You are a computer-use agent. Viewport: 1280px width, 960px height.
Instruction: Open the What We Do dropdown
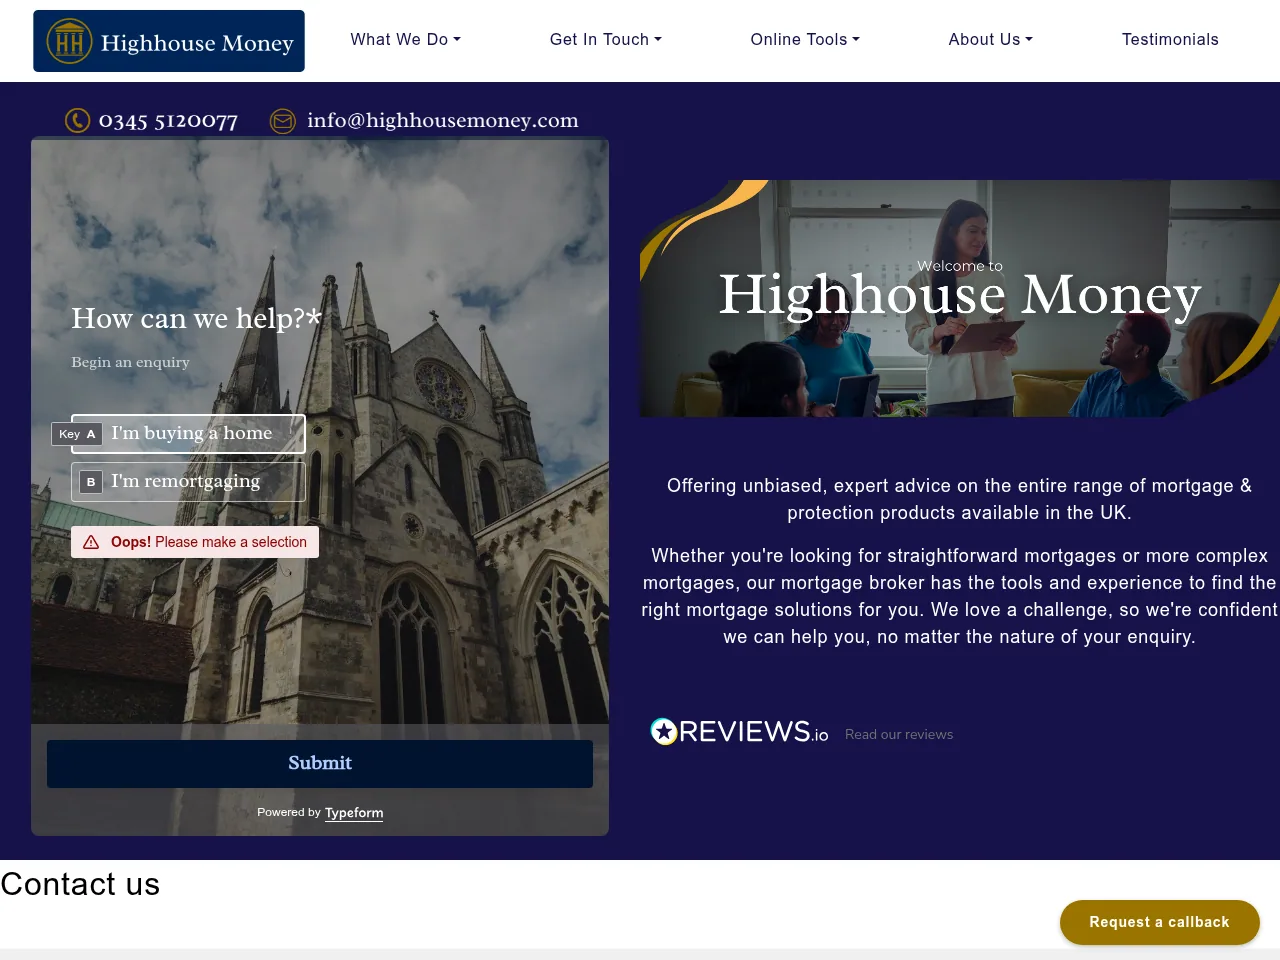405,39
